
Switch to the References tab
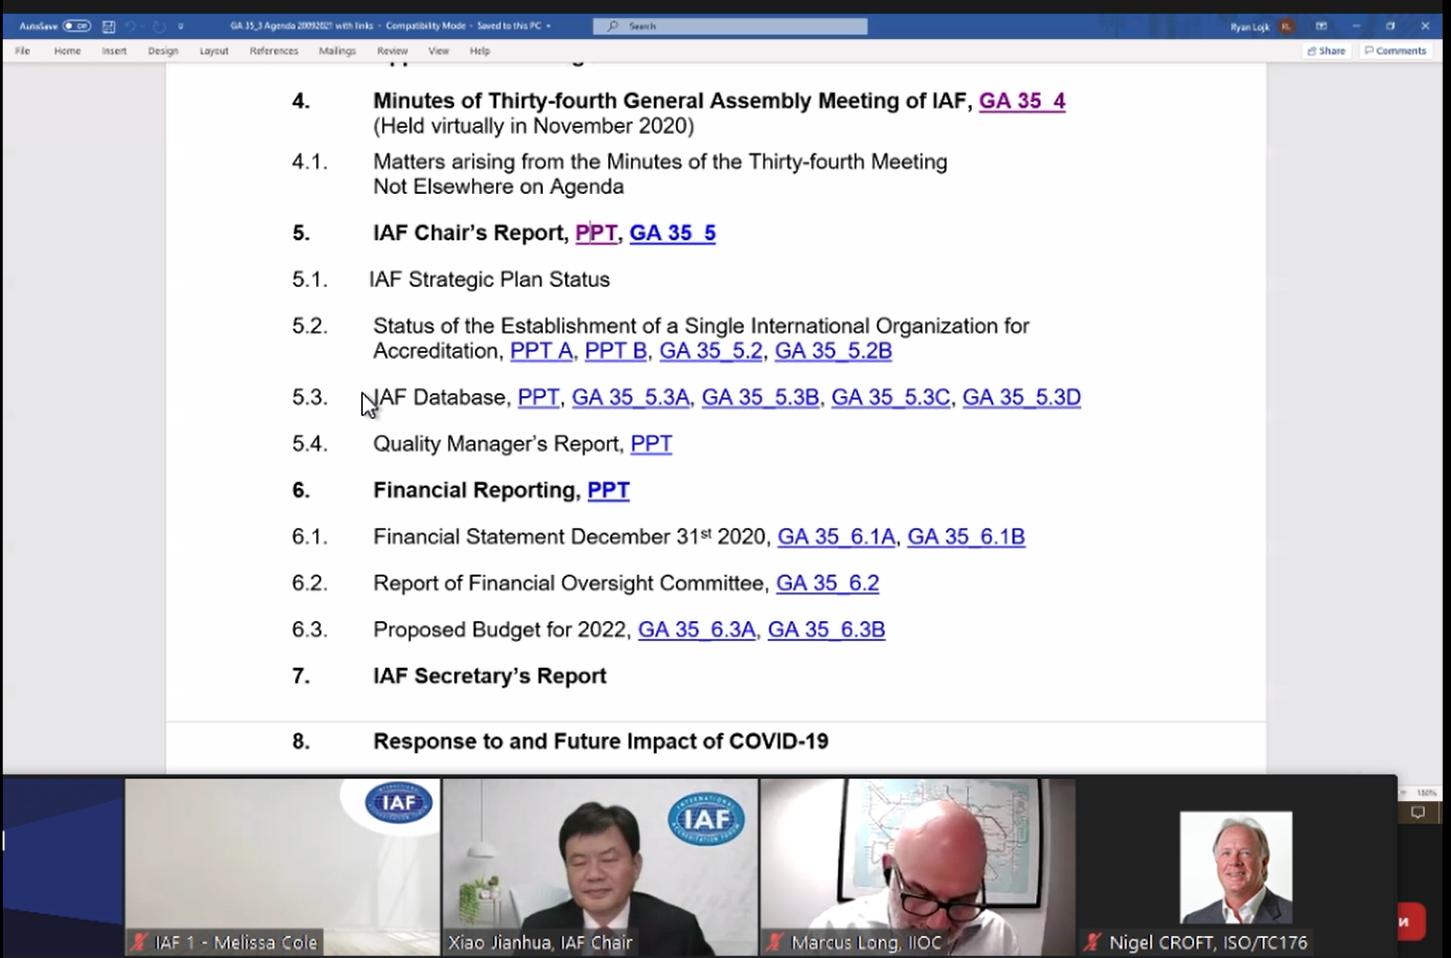(274, 51)
